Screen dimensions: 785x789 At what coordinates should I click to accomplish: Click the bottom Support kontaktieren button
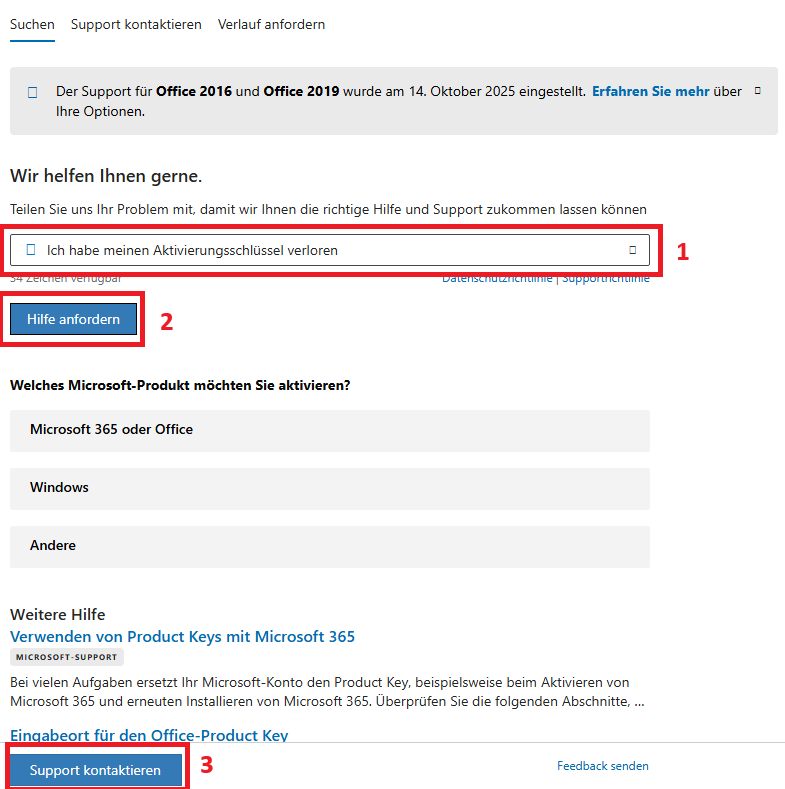tap(95, 770)
